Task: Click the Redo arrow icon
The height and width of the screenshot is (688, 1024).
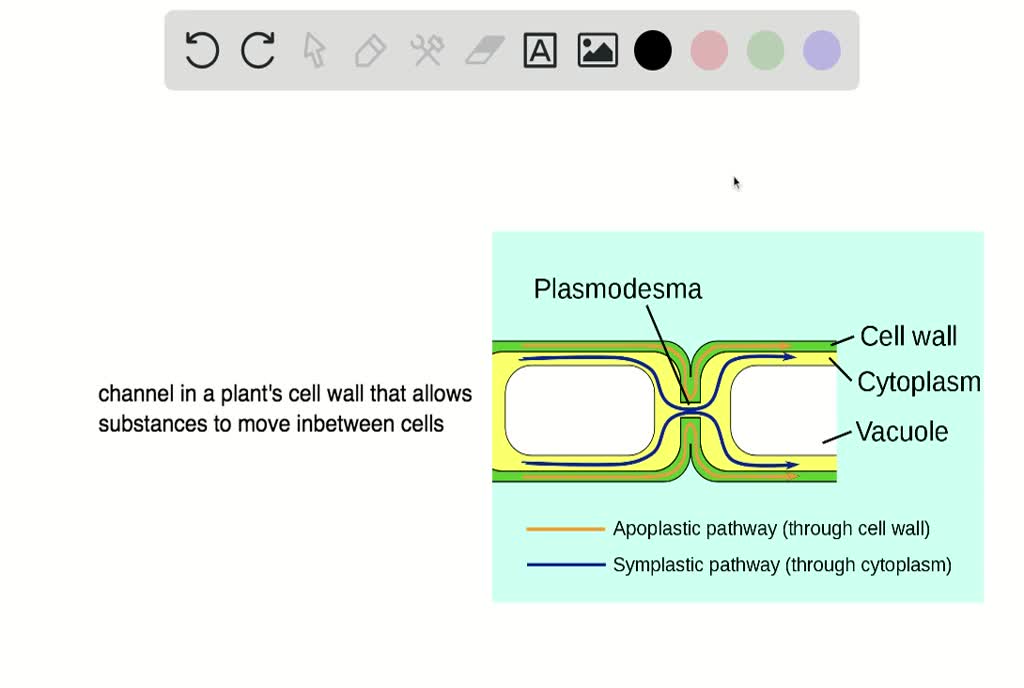Action: [257, 50]
